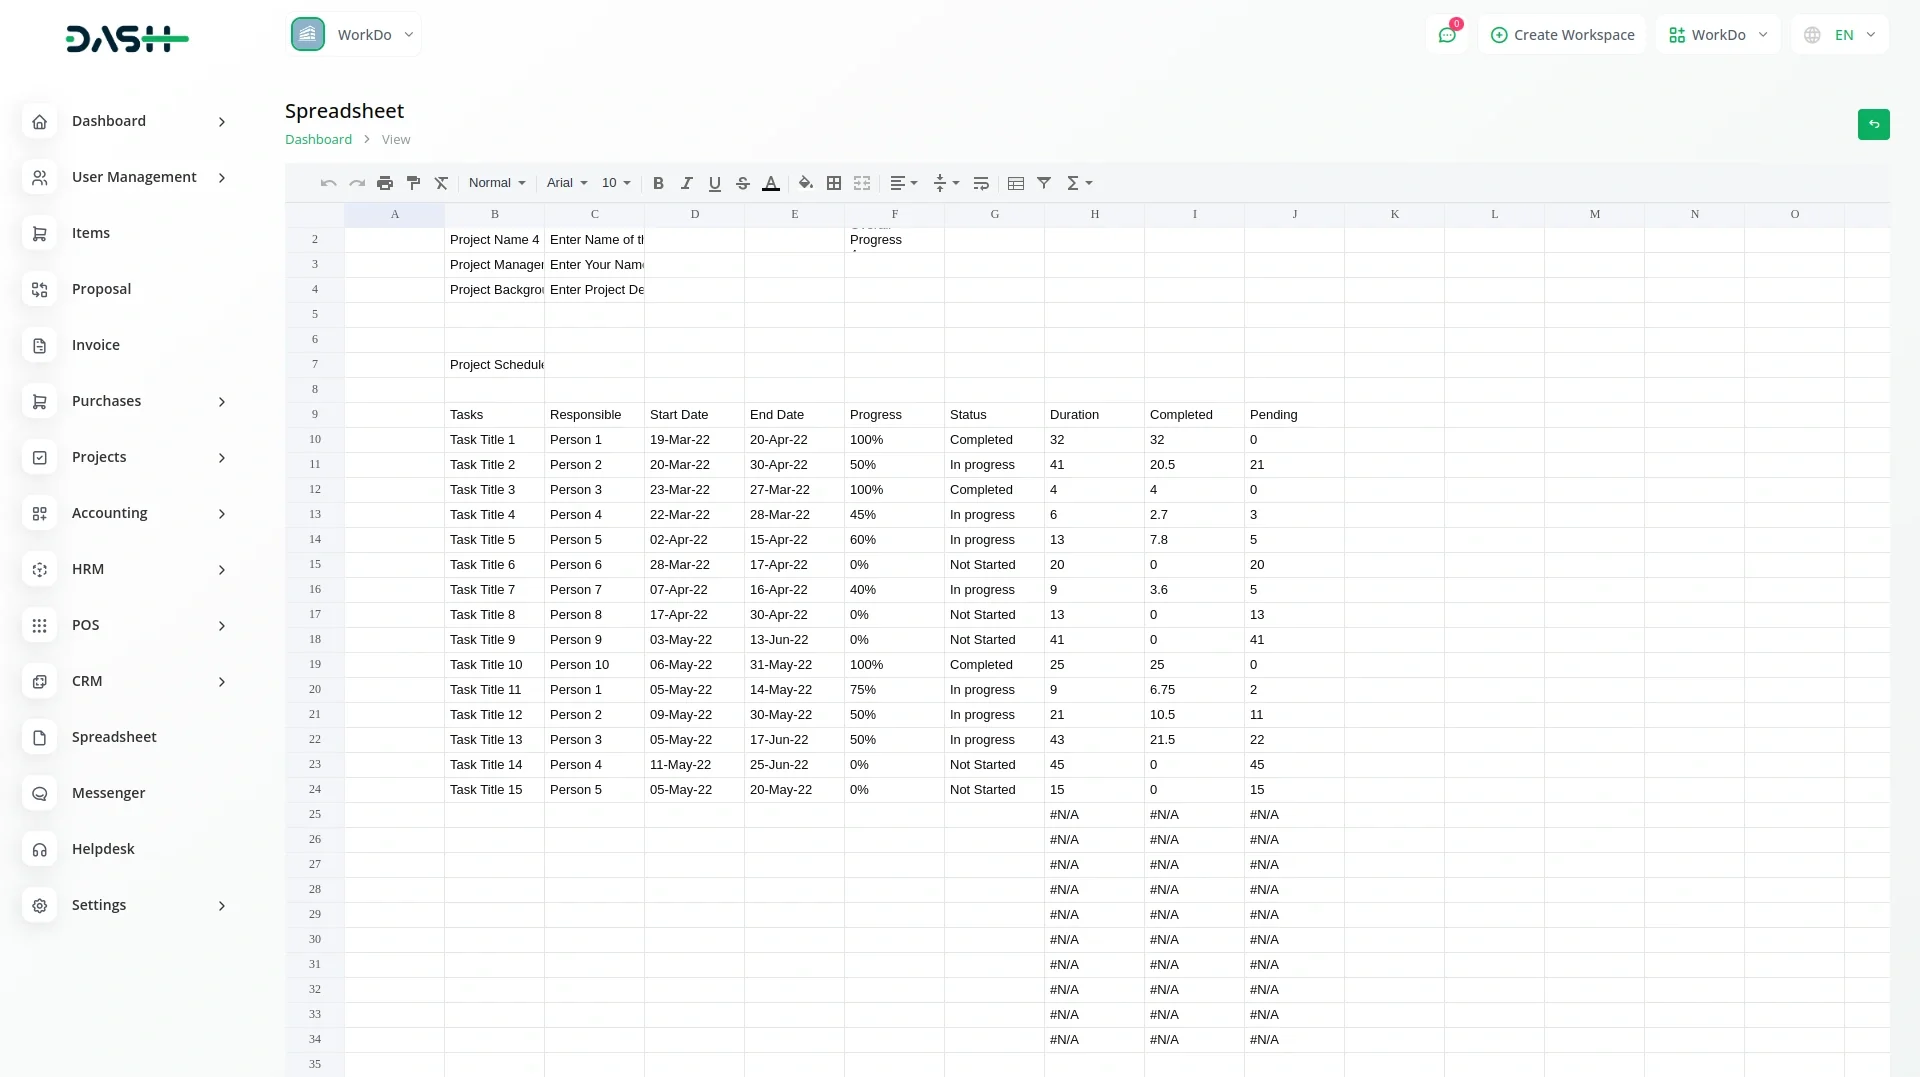Click the Dashboard breadcrumb link
The image size is (1920, 1077).
318,140
